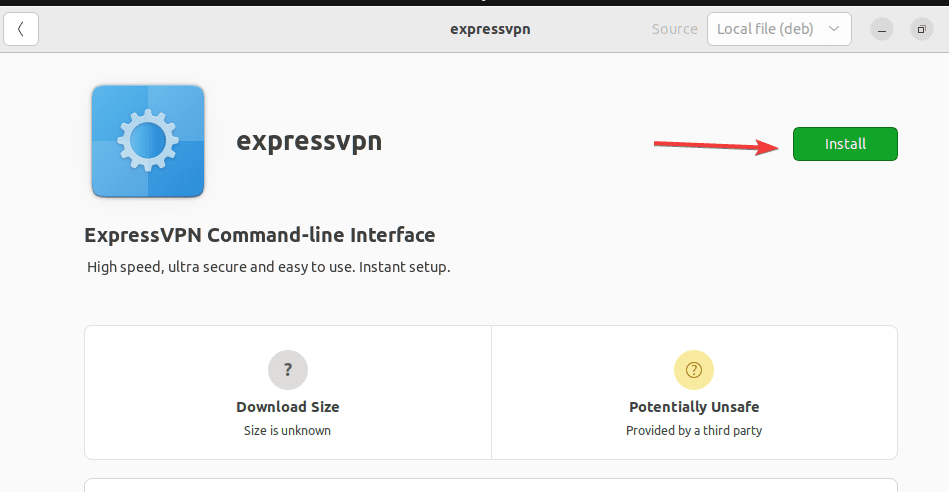This screenshot has width=949, height=492.
Task: Click the expressvpn title in the header bar
Action: coord(490,29)
